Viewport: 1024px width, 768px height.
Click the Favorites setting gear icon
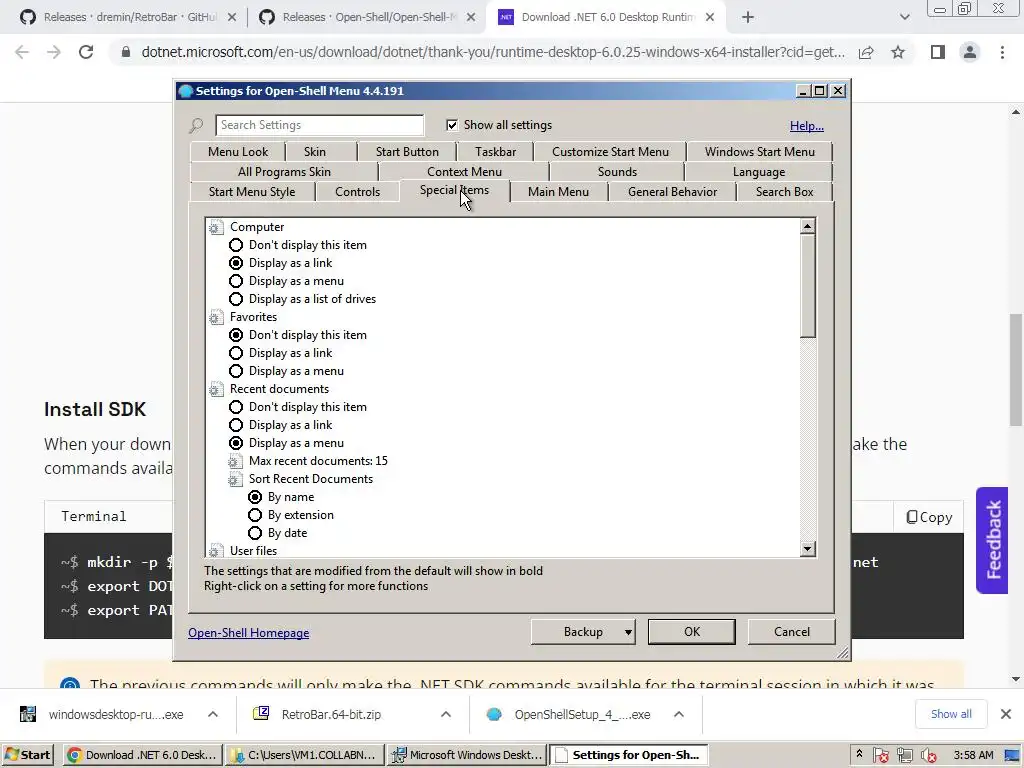216,317
